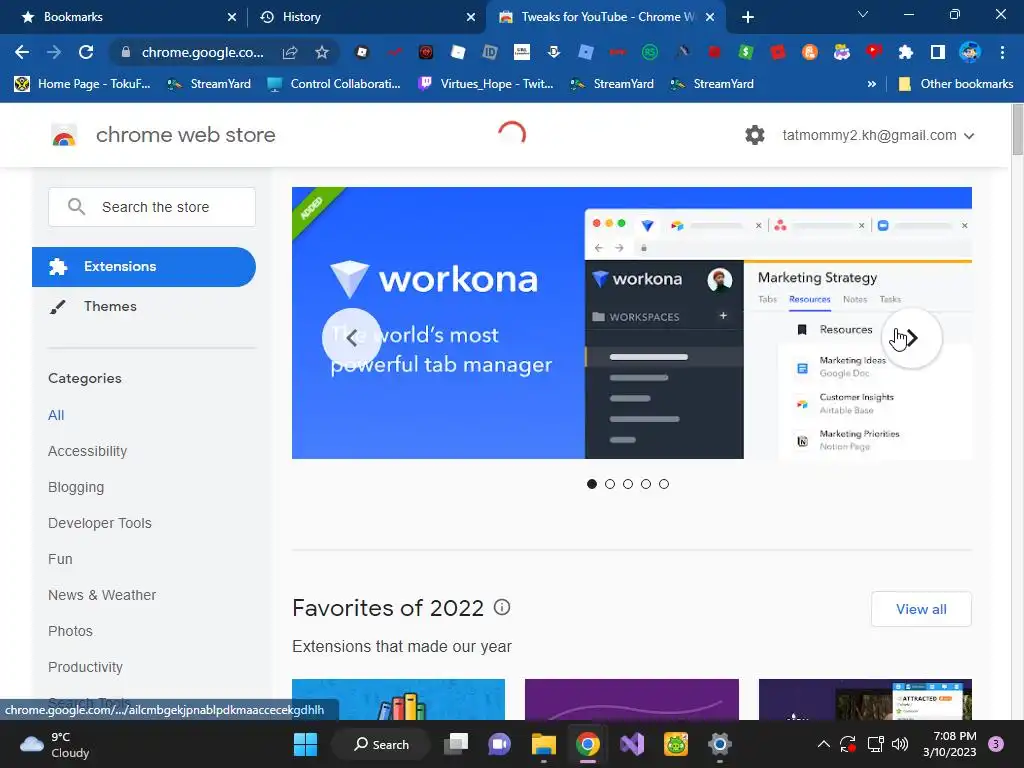The image size is (1024, 768).
Task: Open the Chrome profile avatar
Action: click(x=970, y=52)
